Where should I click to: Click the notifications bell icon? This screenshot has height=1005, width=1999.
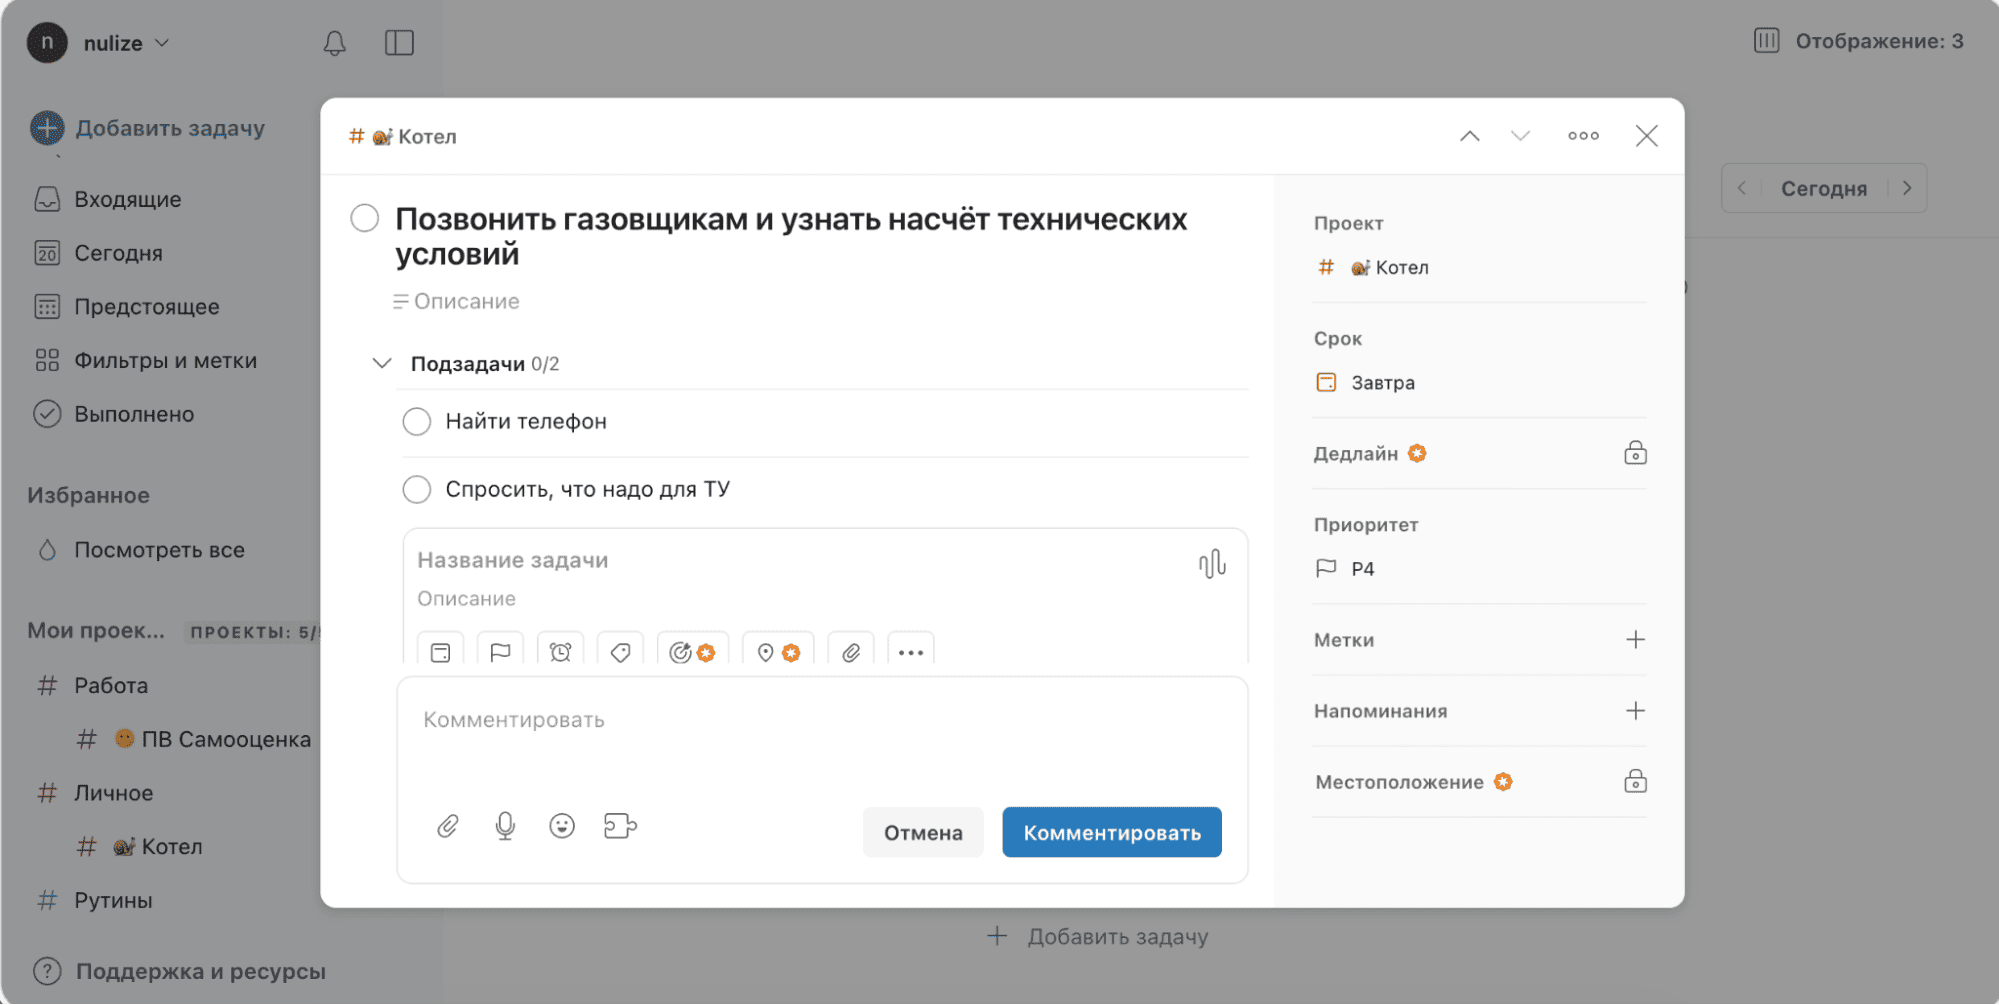point(334,43)
